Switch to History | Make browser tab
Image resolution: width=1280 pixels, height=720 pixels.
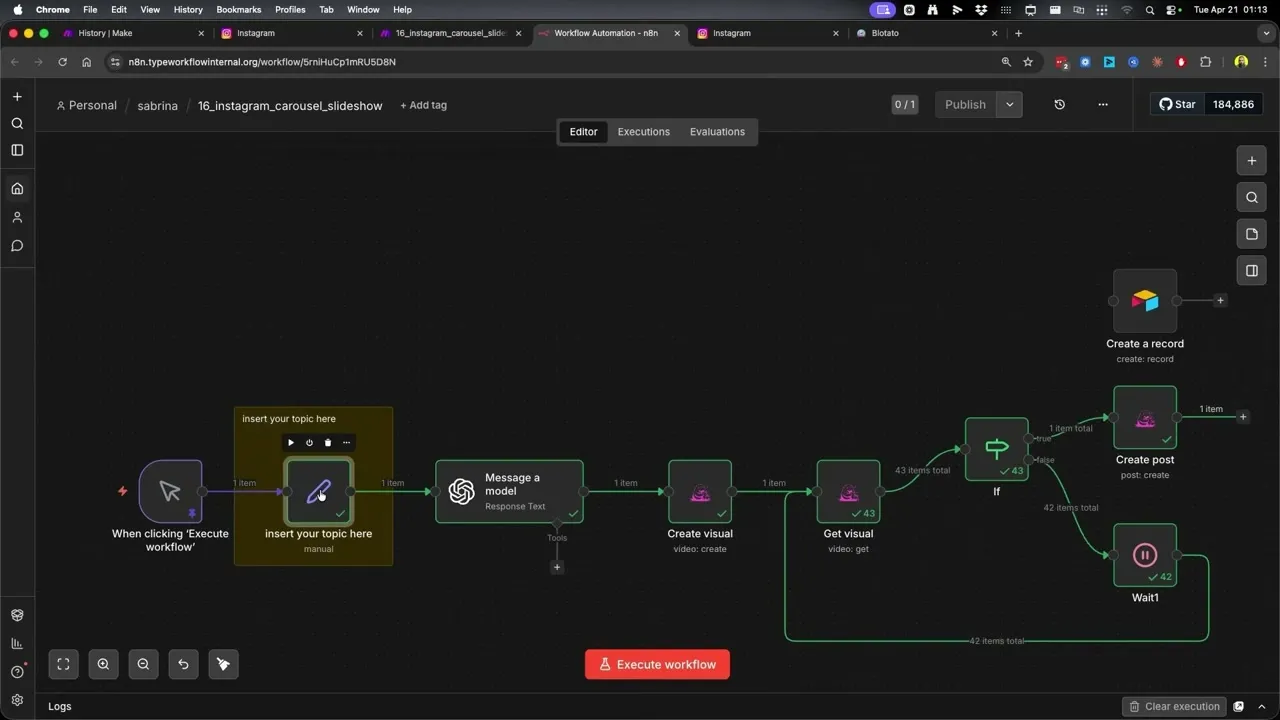coord(132,33)
